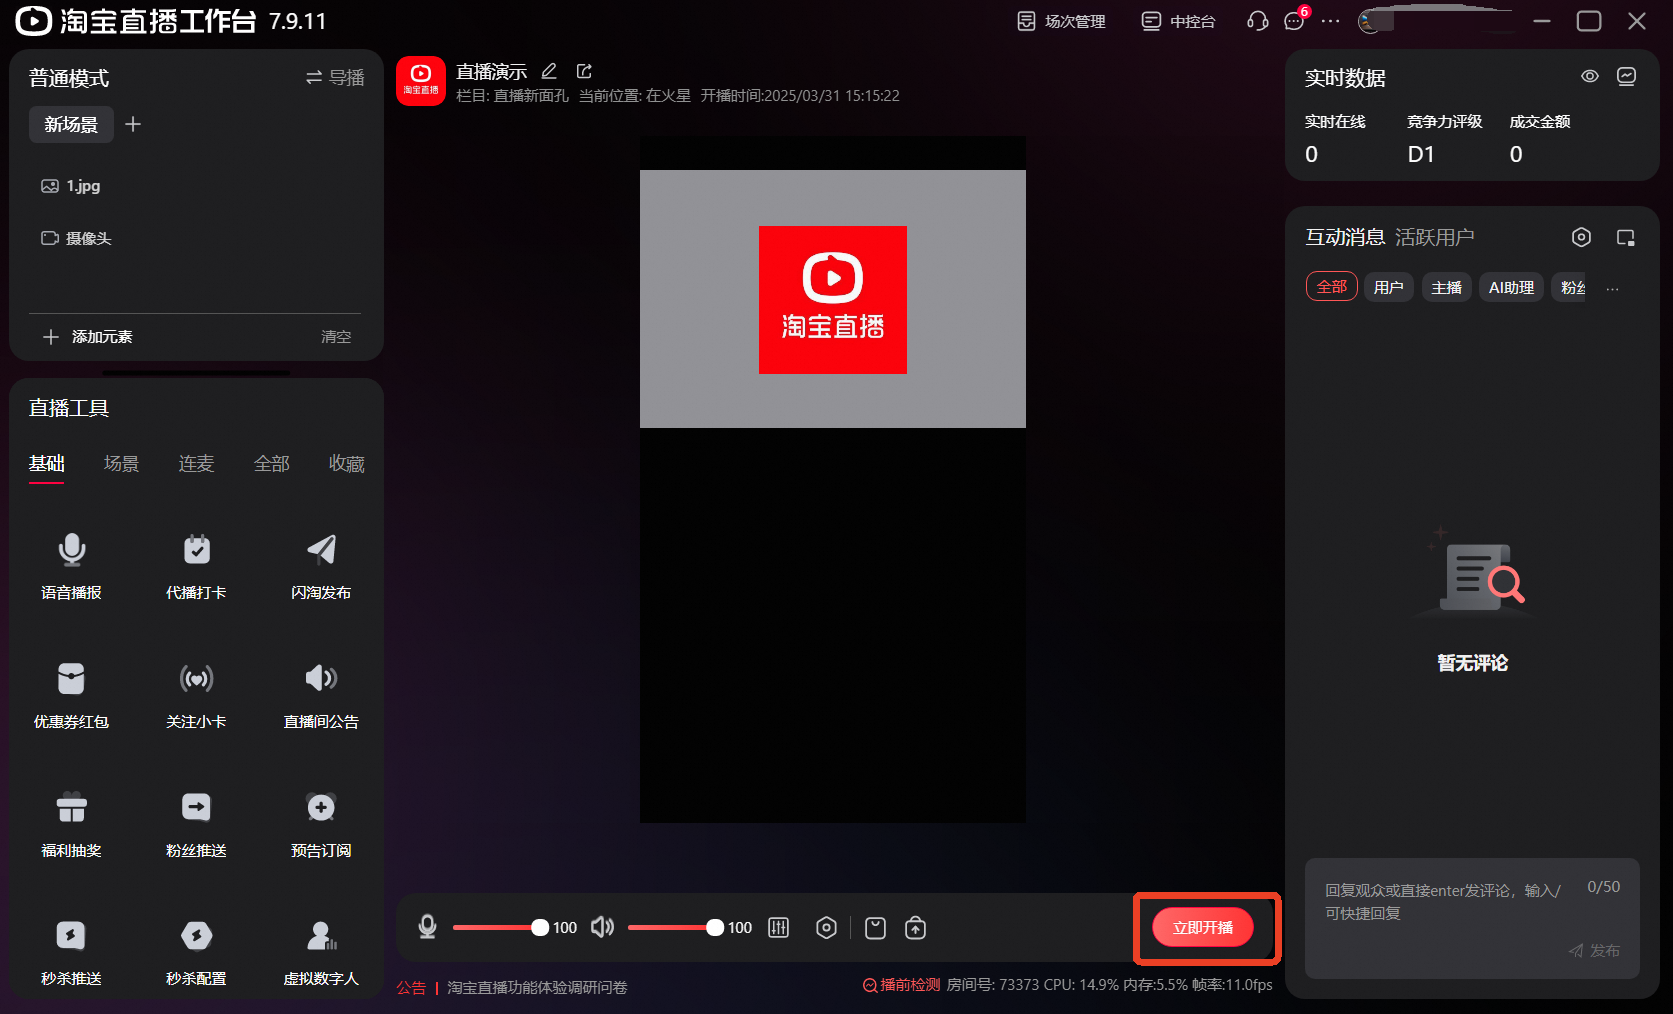Mute the microphone in the bottom bar
This screenshot has width=1673, height=1014.
[427, 927]
